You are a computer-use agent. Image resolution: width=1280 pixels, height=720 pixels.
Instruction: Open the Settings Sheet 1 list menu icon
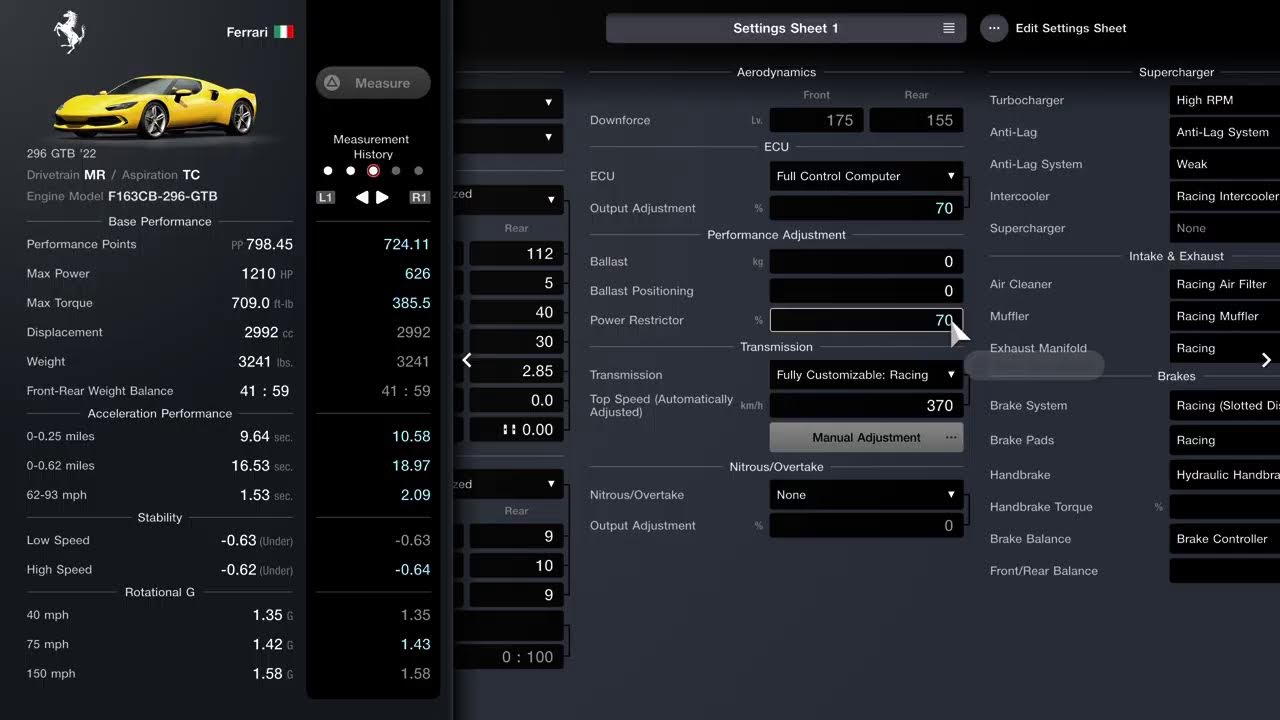click(948, 28)
